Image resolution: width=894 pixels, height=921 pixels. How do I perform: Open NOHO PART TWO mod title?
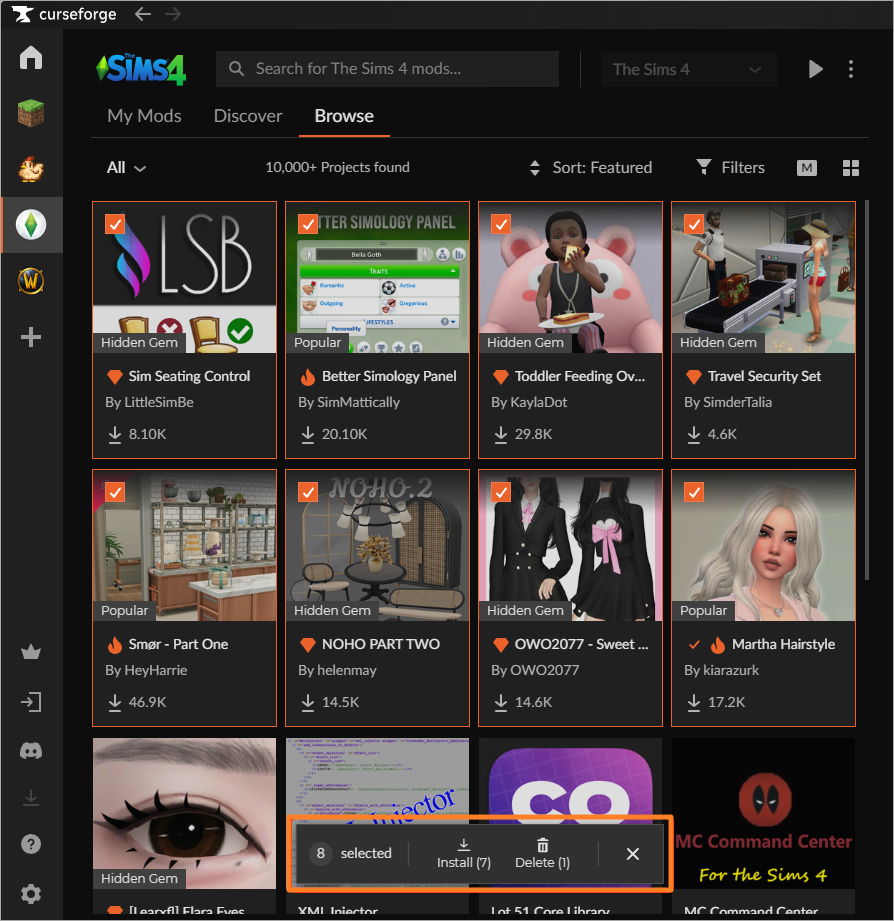tap(381, 644)
